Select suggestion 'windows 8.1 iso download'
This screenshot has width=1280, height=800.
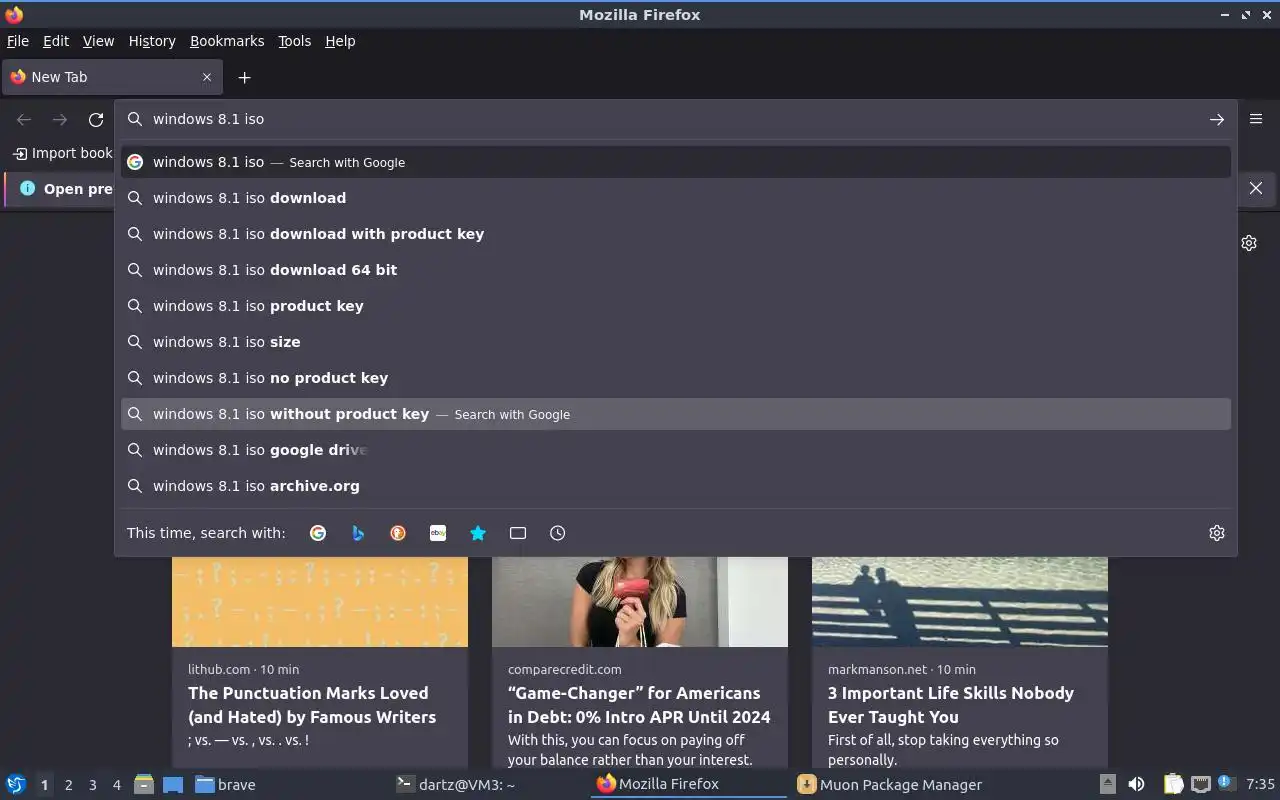click(676, 198)
